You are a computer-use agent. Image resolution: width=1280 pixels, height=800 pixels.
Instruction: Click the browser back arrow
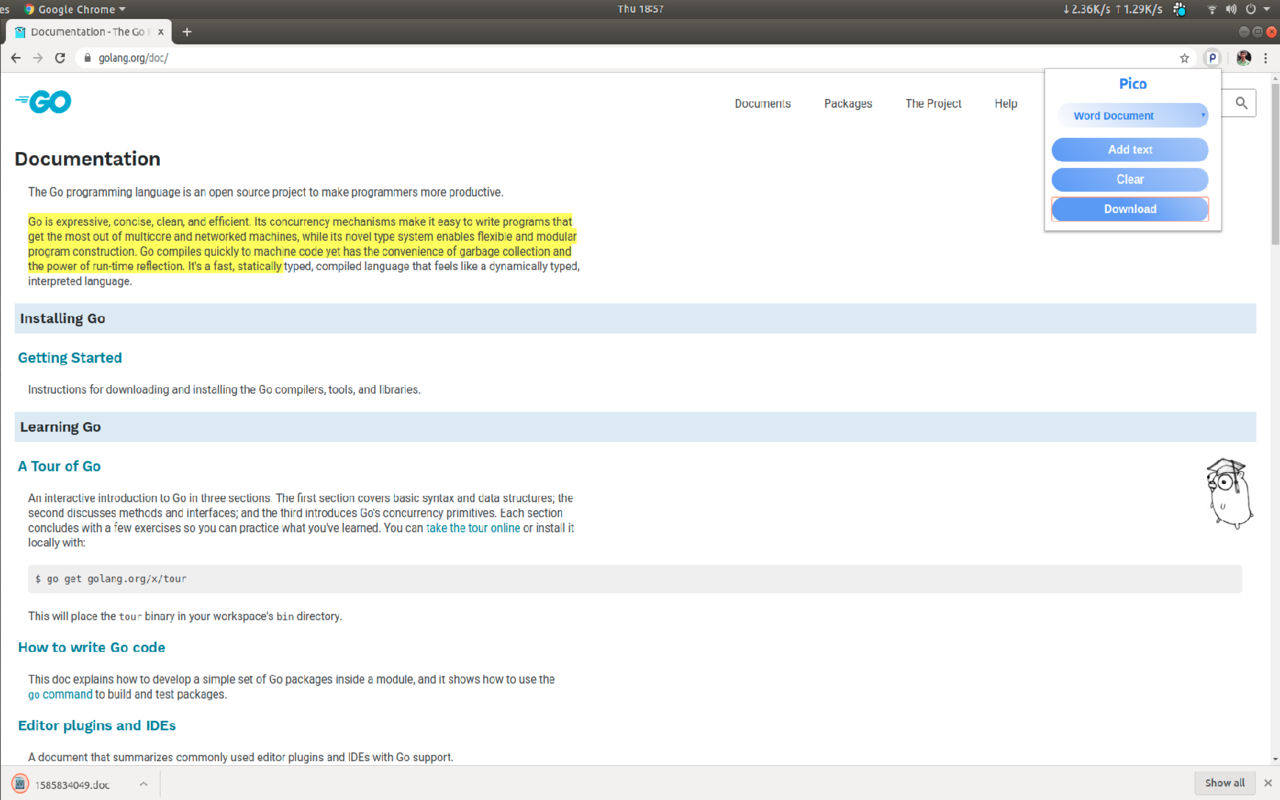click(15, 58)
